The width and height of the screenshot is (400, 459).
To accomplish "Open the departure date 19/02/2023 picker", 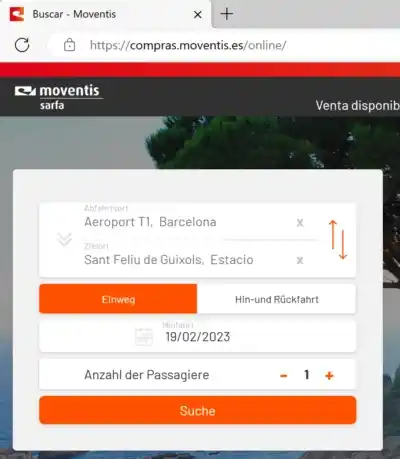I will pos(198,336).
